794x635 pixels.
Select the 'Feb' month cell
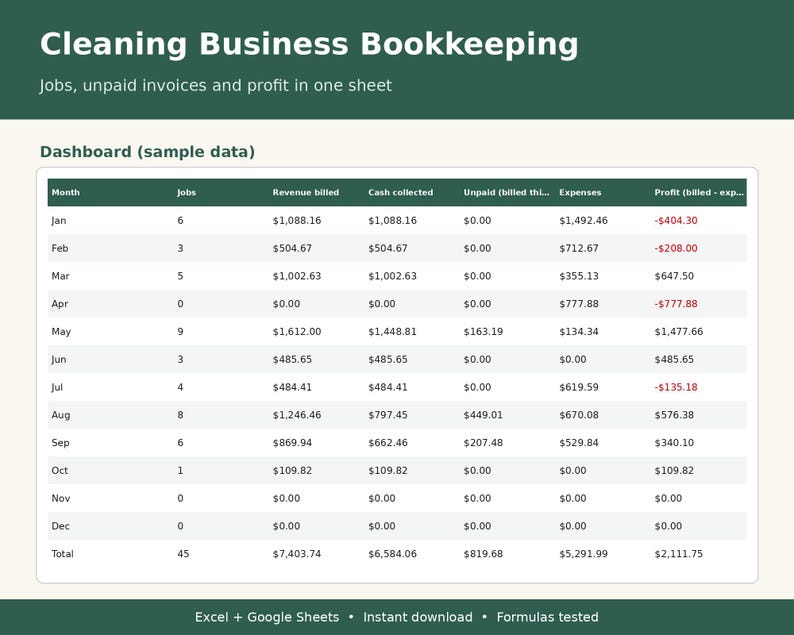click(x=60, y=248)
